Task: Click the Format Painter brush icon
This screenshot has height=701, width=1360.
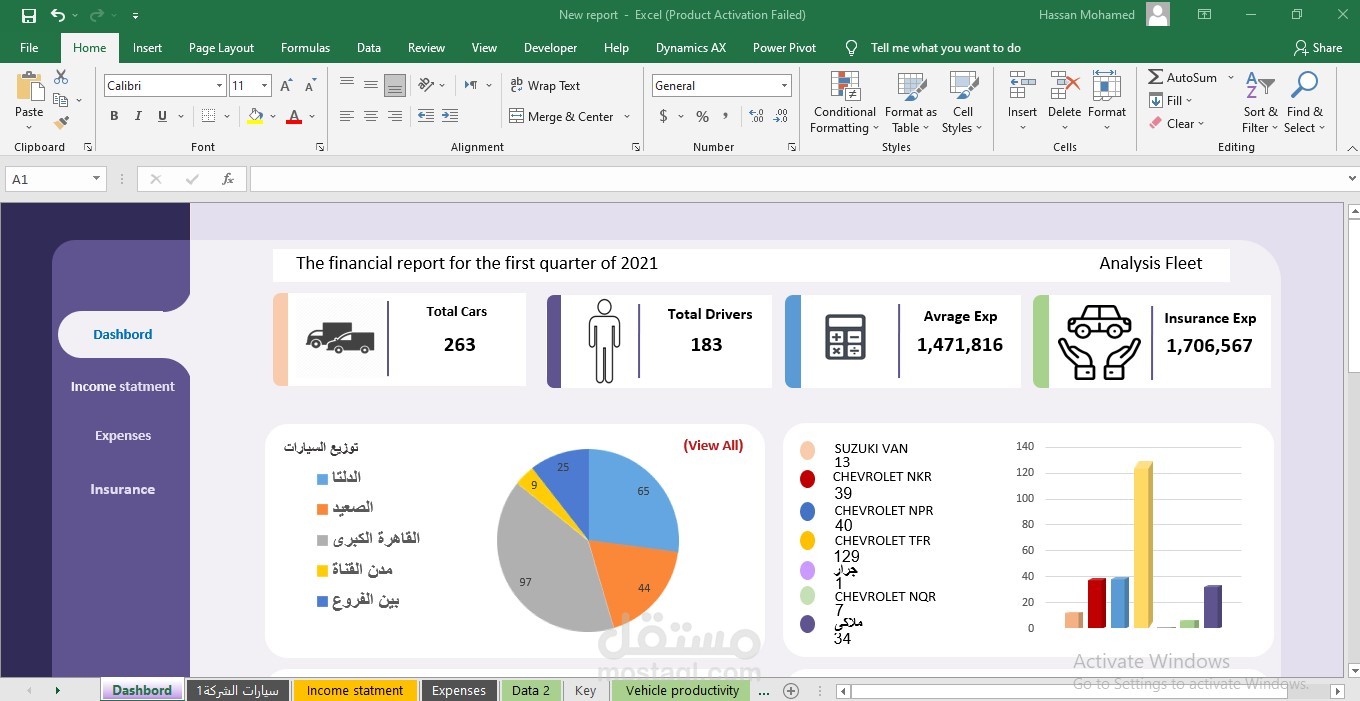Action: [61, 123]
